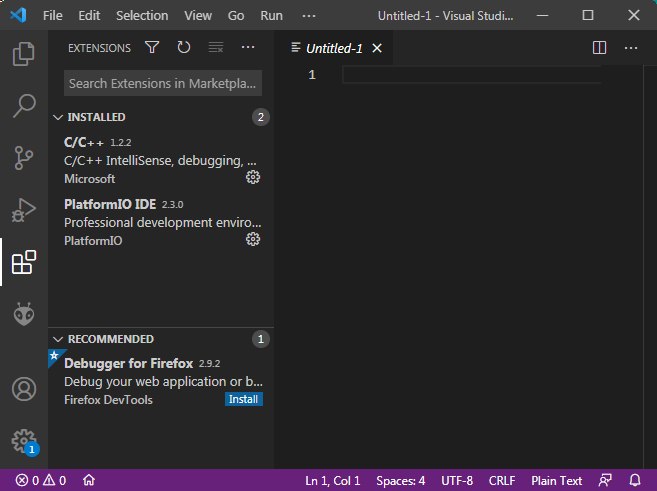The image size is (657, 491).
Task: Open the Run menu
Action: (272, 16)
